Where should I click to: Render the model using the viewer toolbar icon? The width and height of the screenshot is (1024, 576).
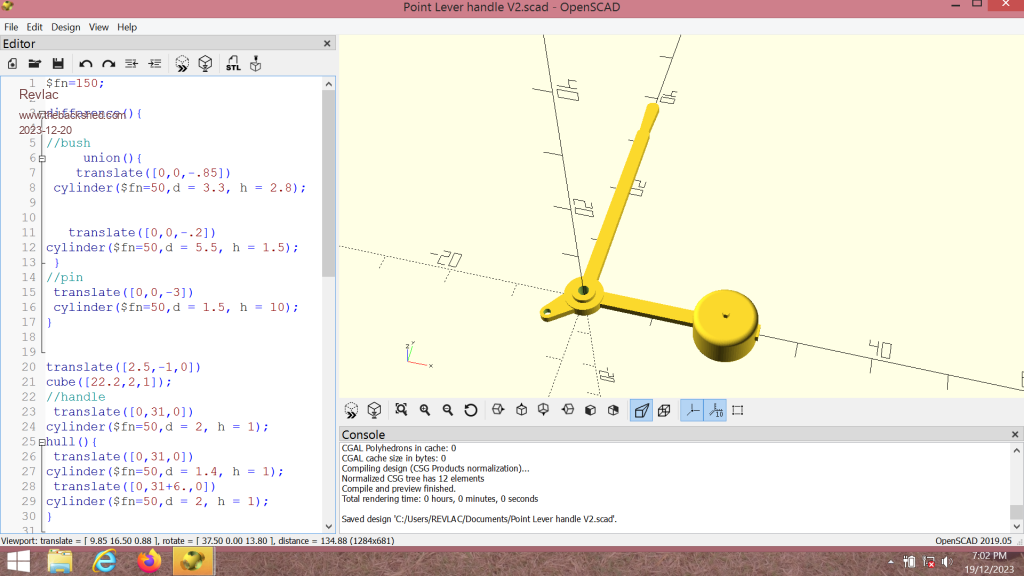click(x=374, y=410)
